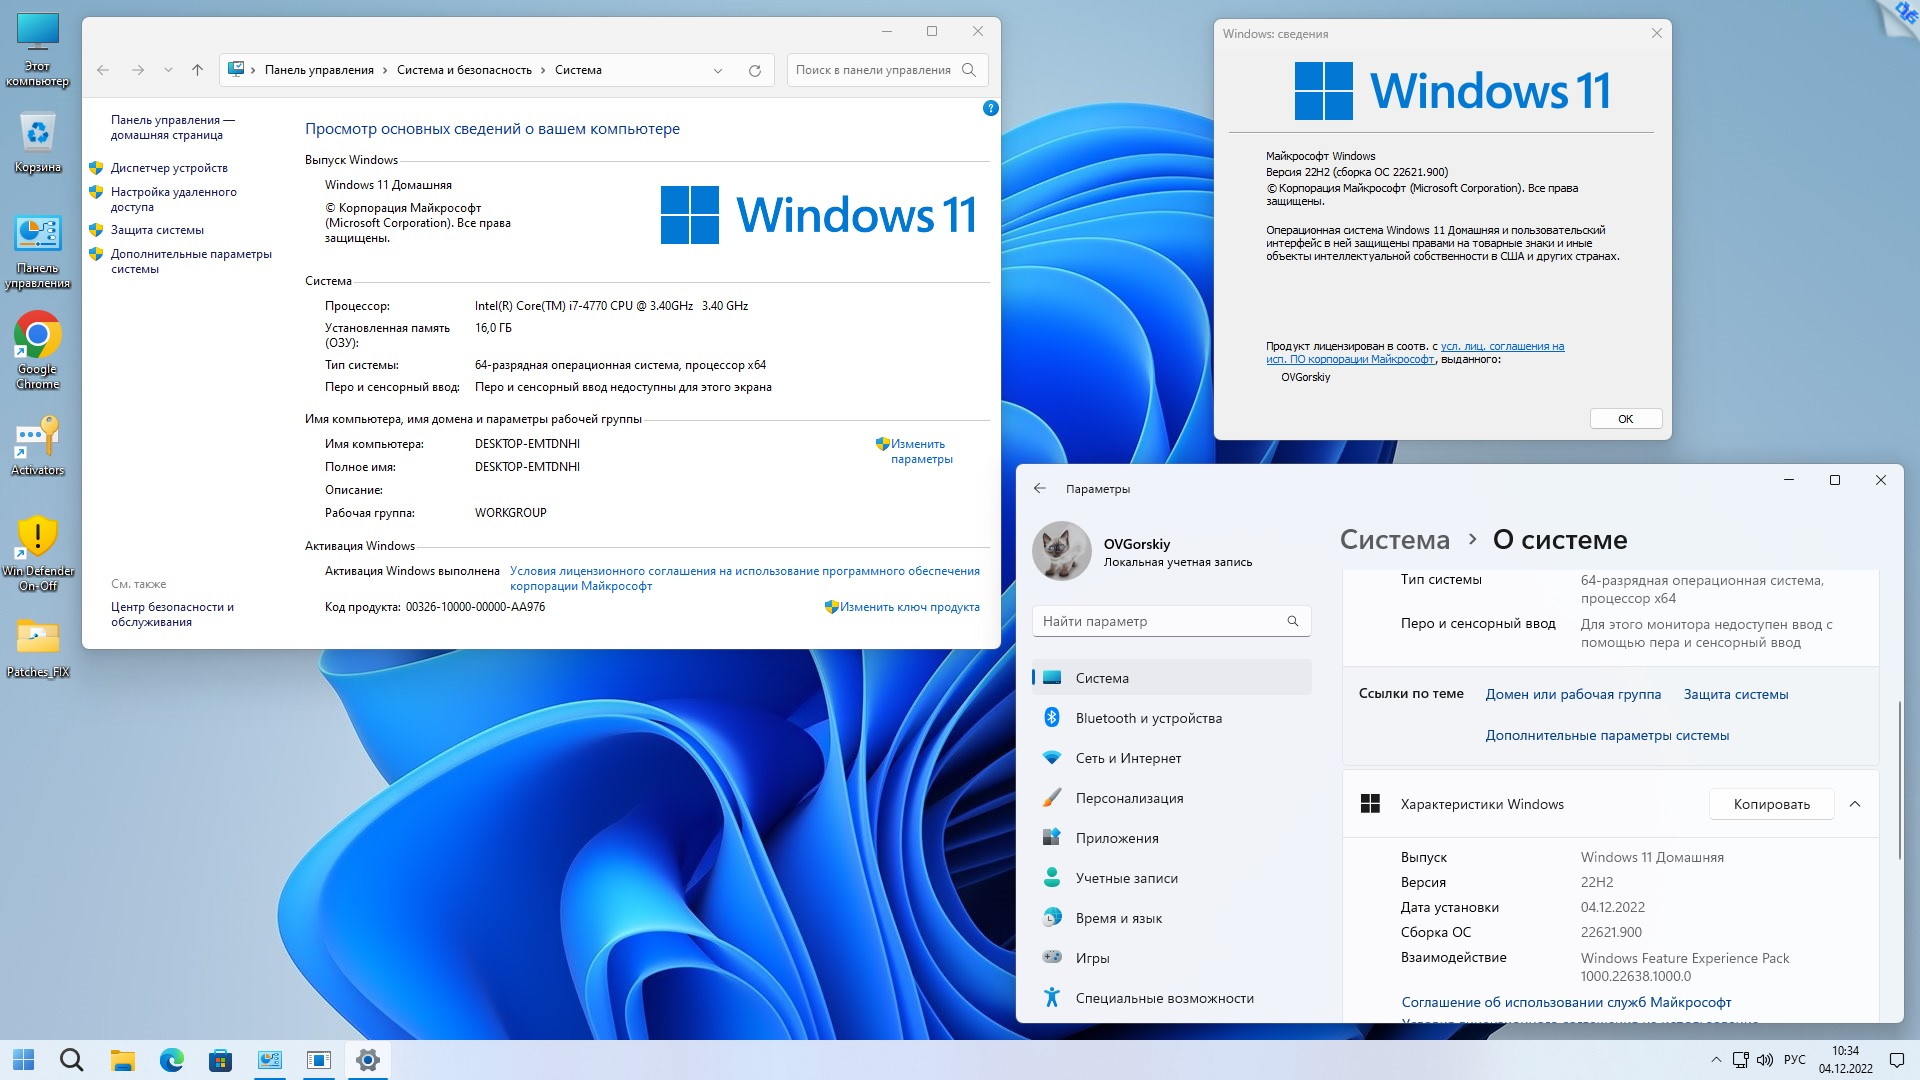Click Система breadcrumb in Settings header
Image resolution: width=1920 pixels, height=1080 pixels.
click(x=1394, y=540)
